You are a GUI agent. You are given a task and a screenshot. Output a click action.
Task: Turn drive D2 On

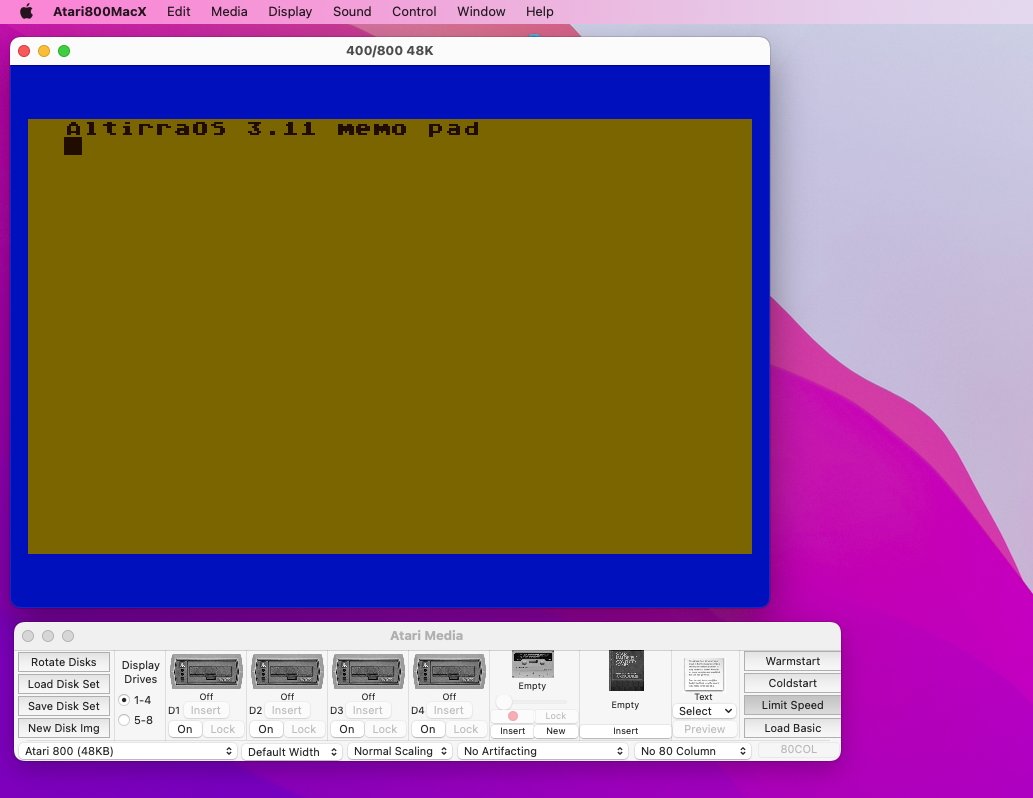[x=266, y=729]
